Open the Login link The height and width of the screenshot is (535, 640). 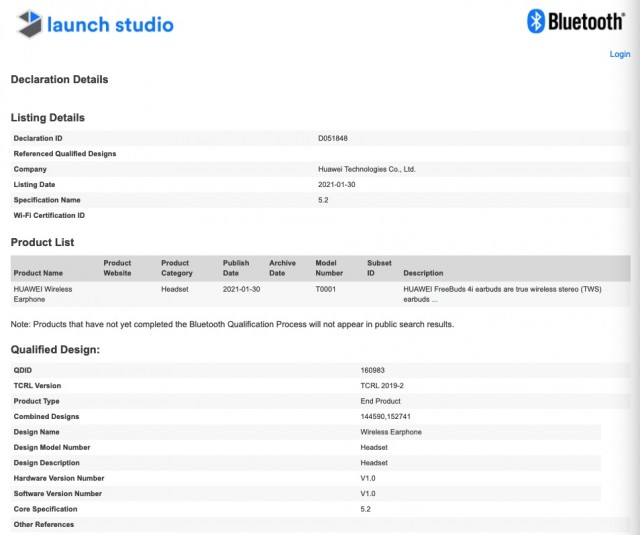(620, 54)
